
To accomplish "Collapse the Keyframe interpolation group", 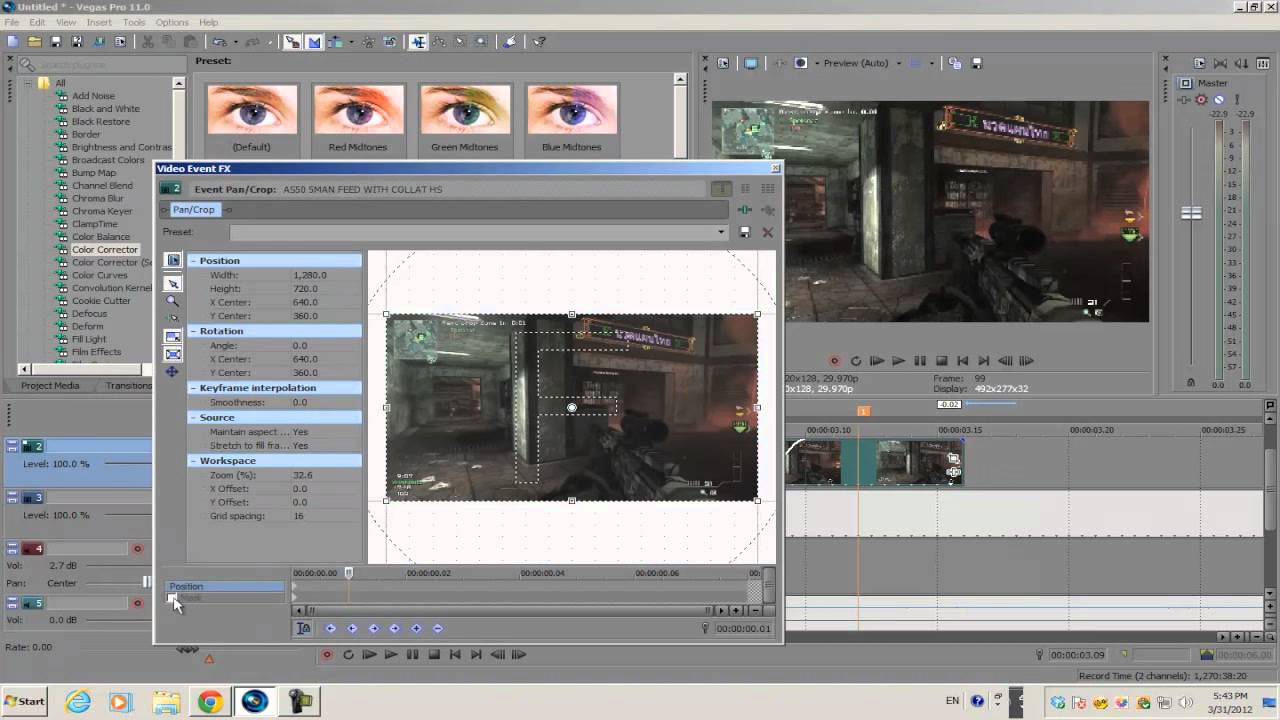I will [193, 387].
